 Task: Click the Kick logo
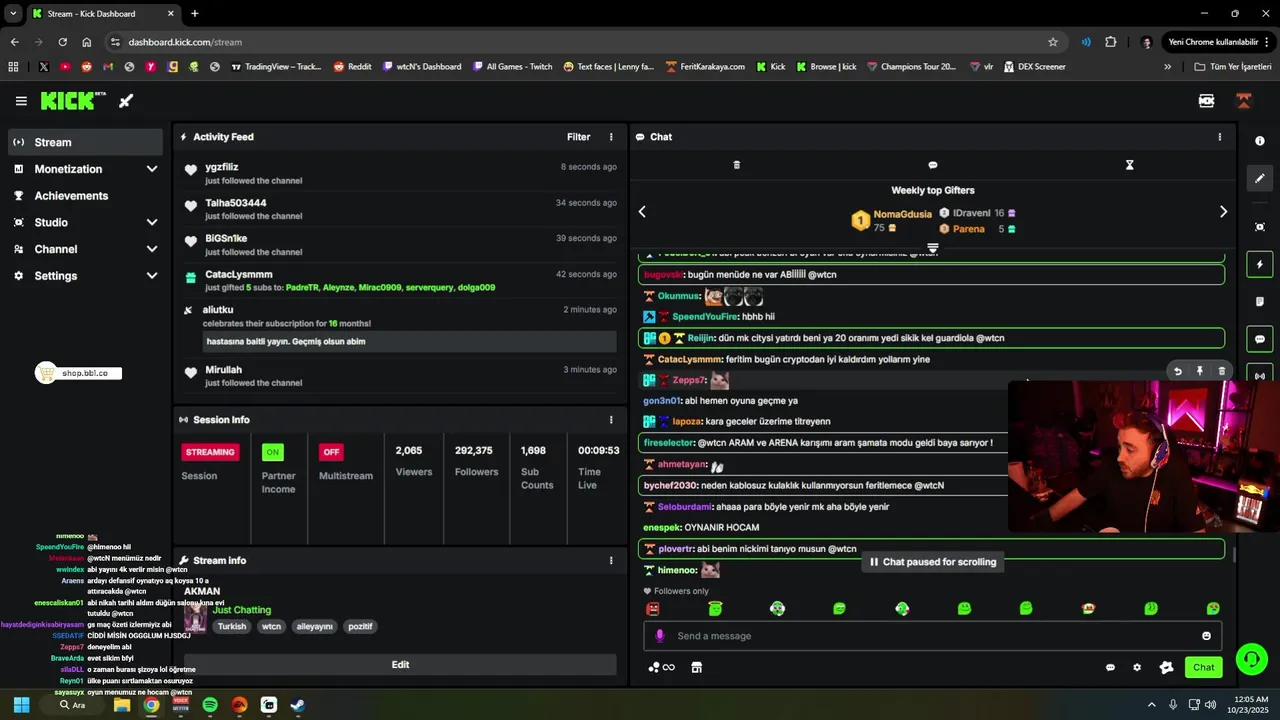[73, 101]
